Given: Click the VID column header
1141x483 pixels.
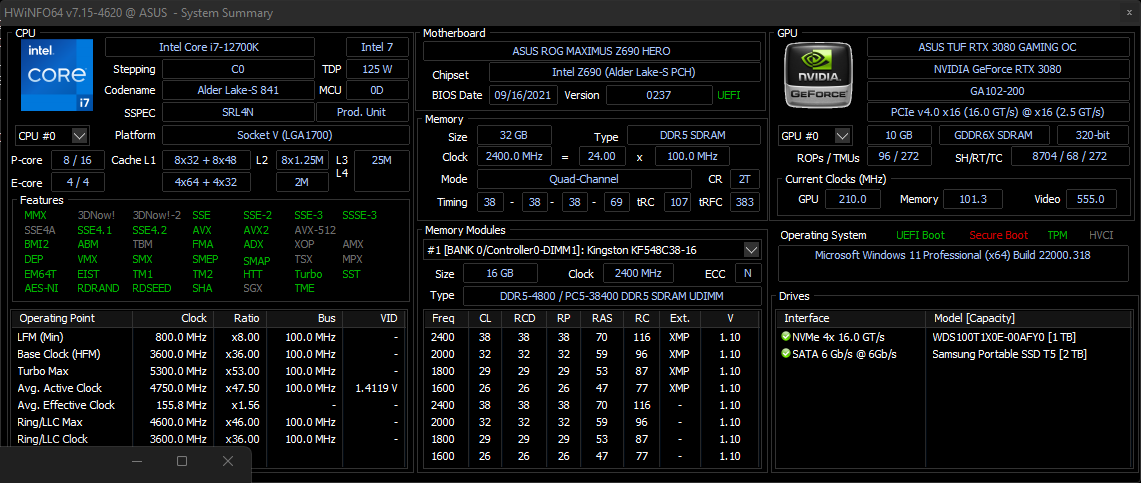Looking at the screenshot, I should (376, 319).
